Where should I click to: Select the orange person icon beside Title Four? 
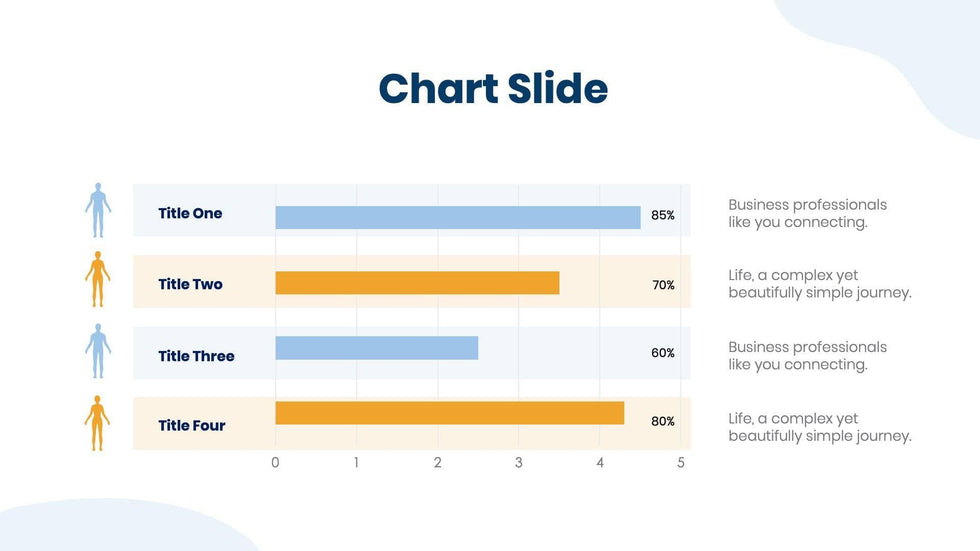click(97, 423)
